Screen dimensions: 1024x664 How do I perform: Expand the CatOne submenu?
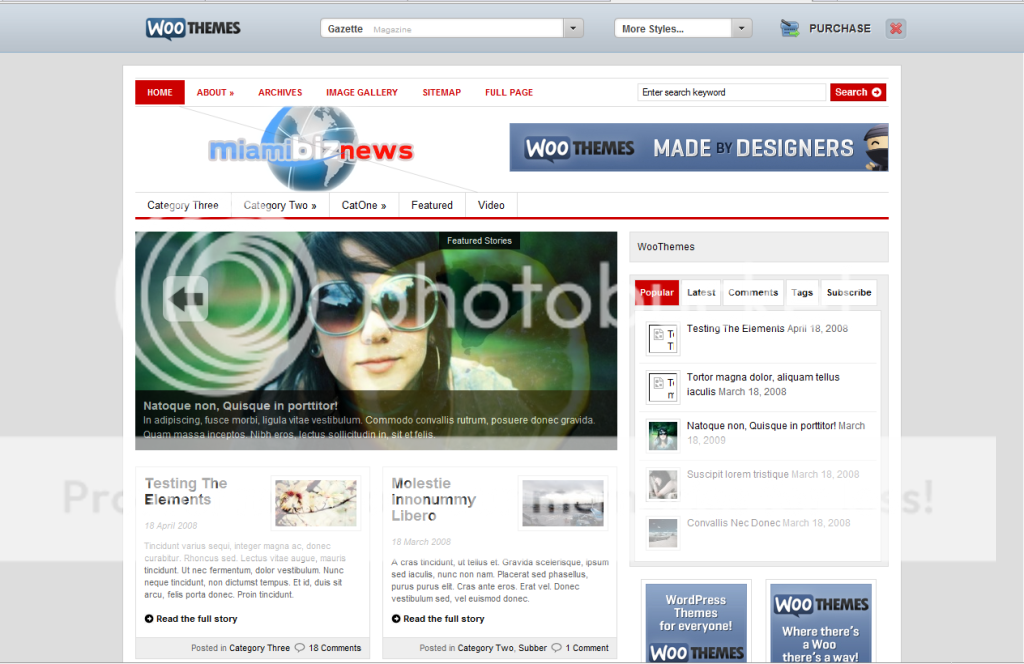(x=364, y=205)
